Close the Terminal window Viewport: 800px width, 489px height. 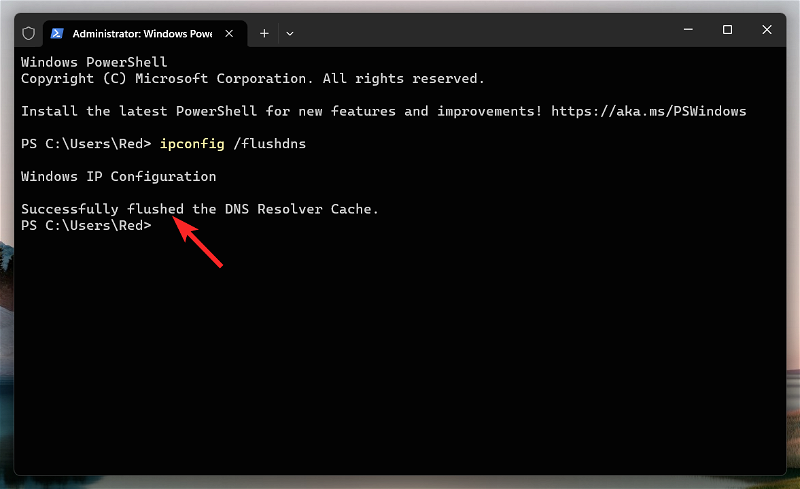click(x=767, y=30)
